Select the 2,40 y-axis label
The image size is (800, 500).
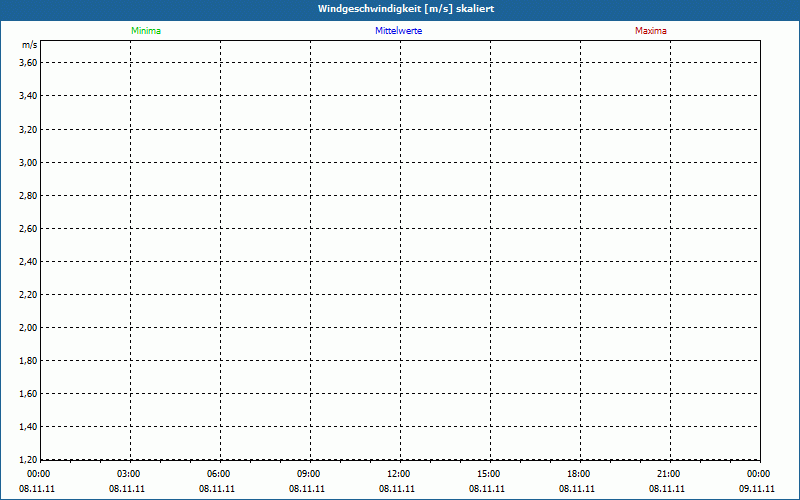point(28,261)
